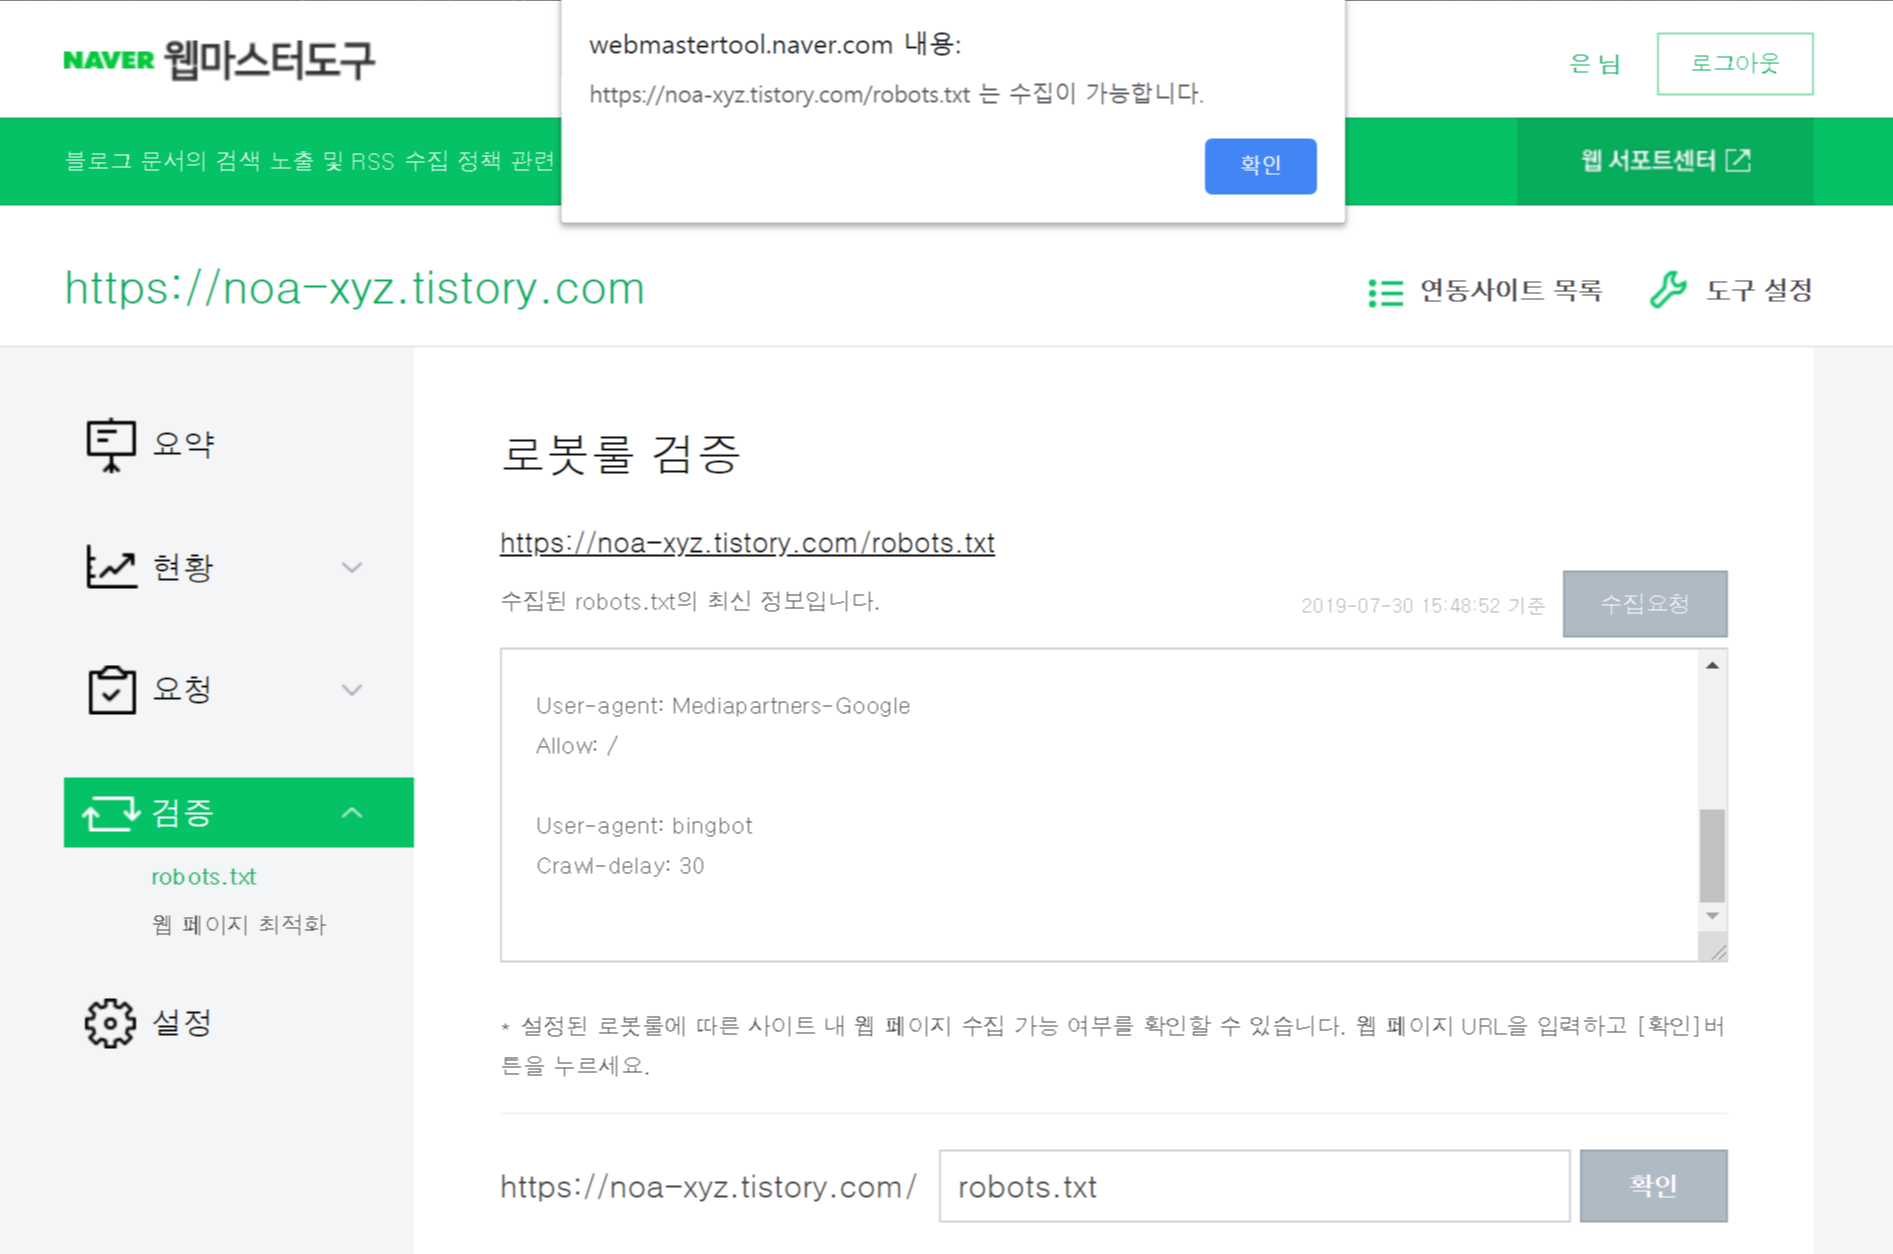Click the text area scroll up arrow
The image size is (1893, 1254).
pyautogui.click(x=1712, y=665)
